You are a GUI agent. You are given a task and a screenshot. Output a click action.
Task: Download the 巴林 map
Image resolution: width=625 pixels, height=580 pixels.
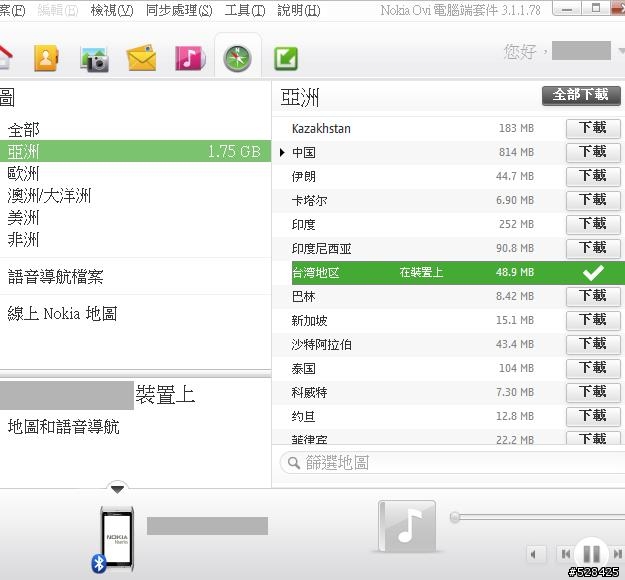pos(593,297)
